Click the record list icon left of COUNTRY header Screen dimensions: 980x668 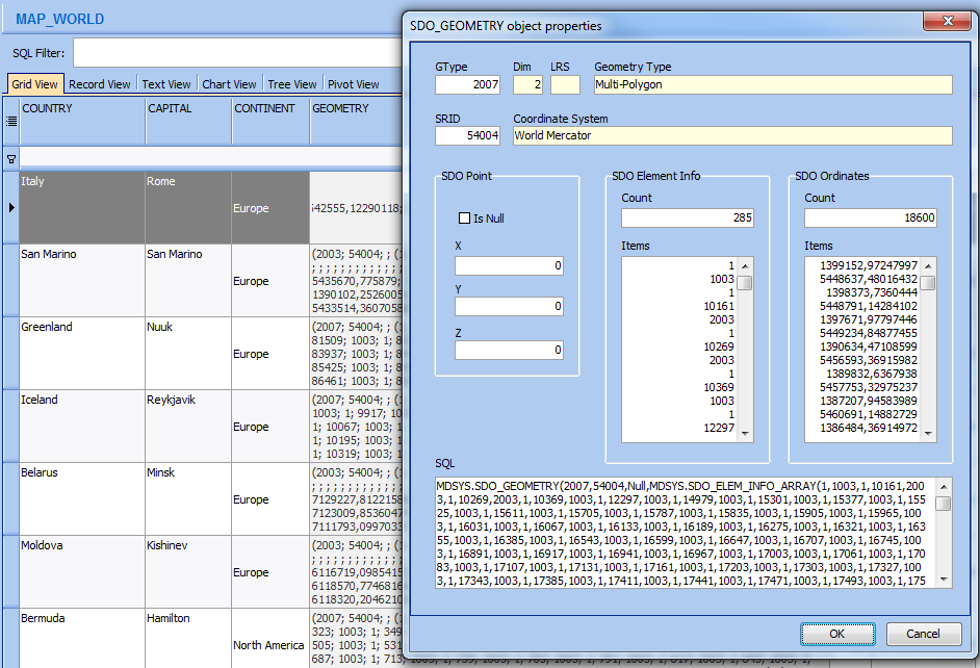(x=11, y=122)
